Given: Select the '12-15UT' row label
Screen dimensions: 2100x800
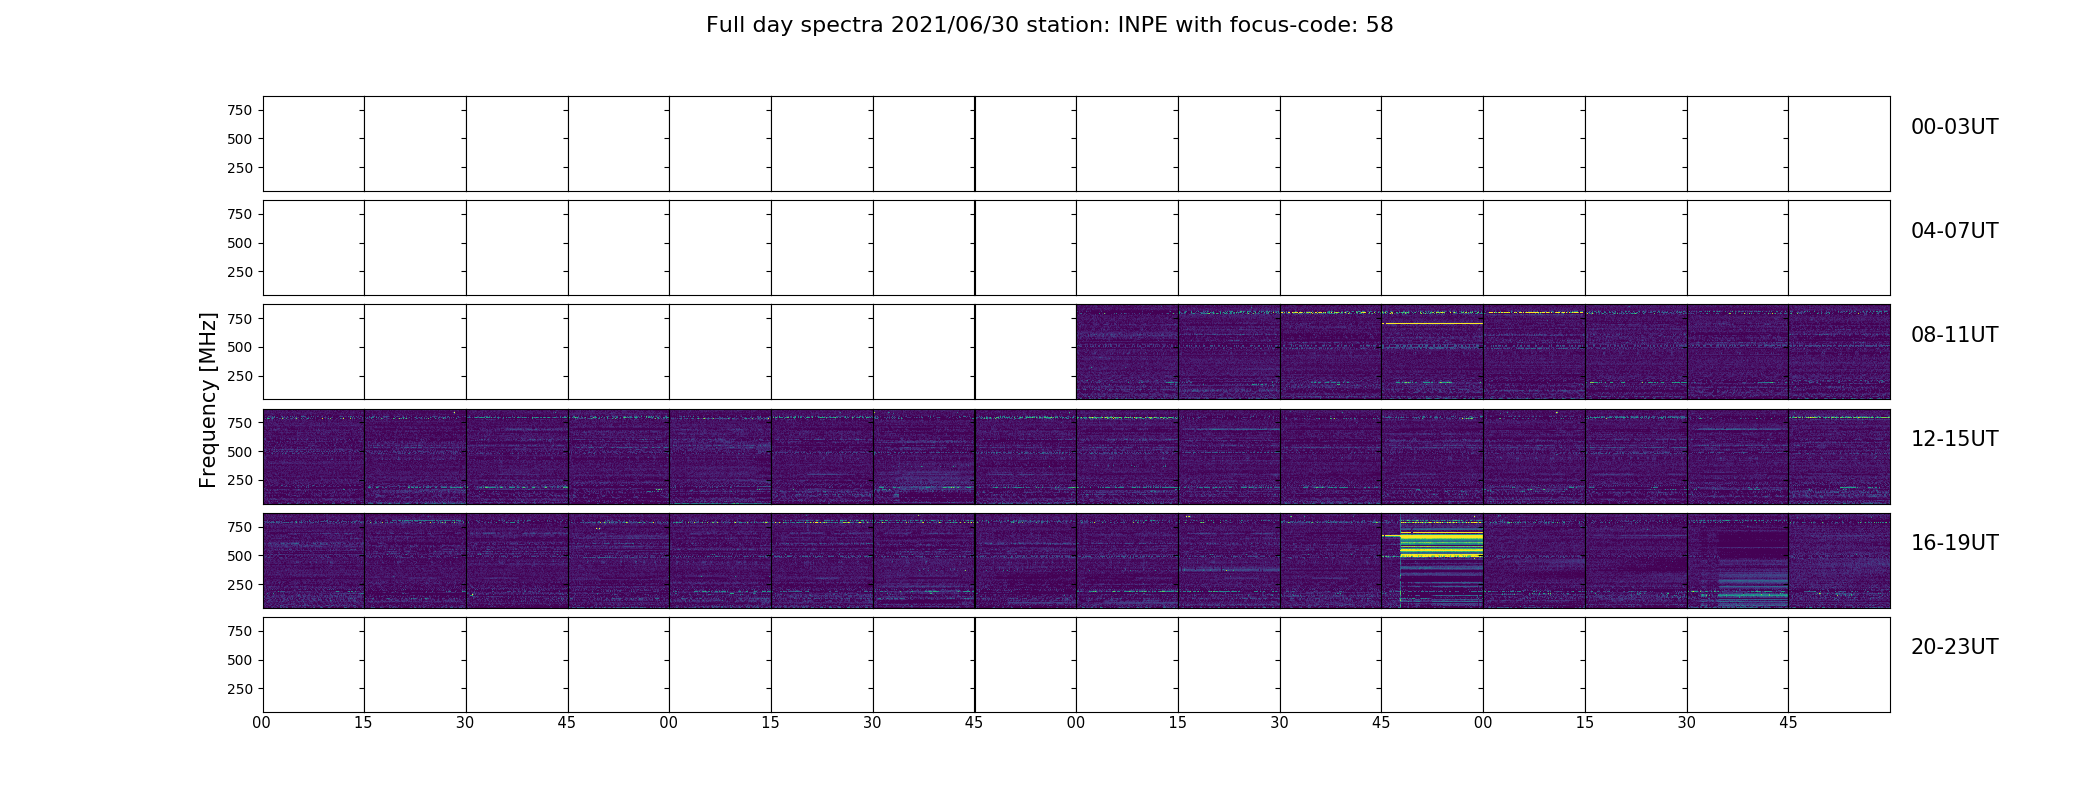Looking at the screenshot, I should 1954,439.
